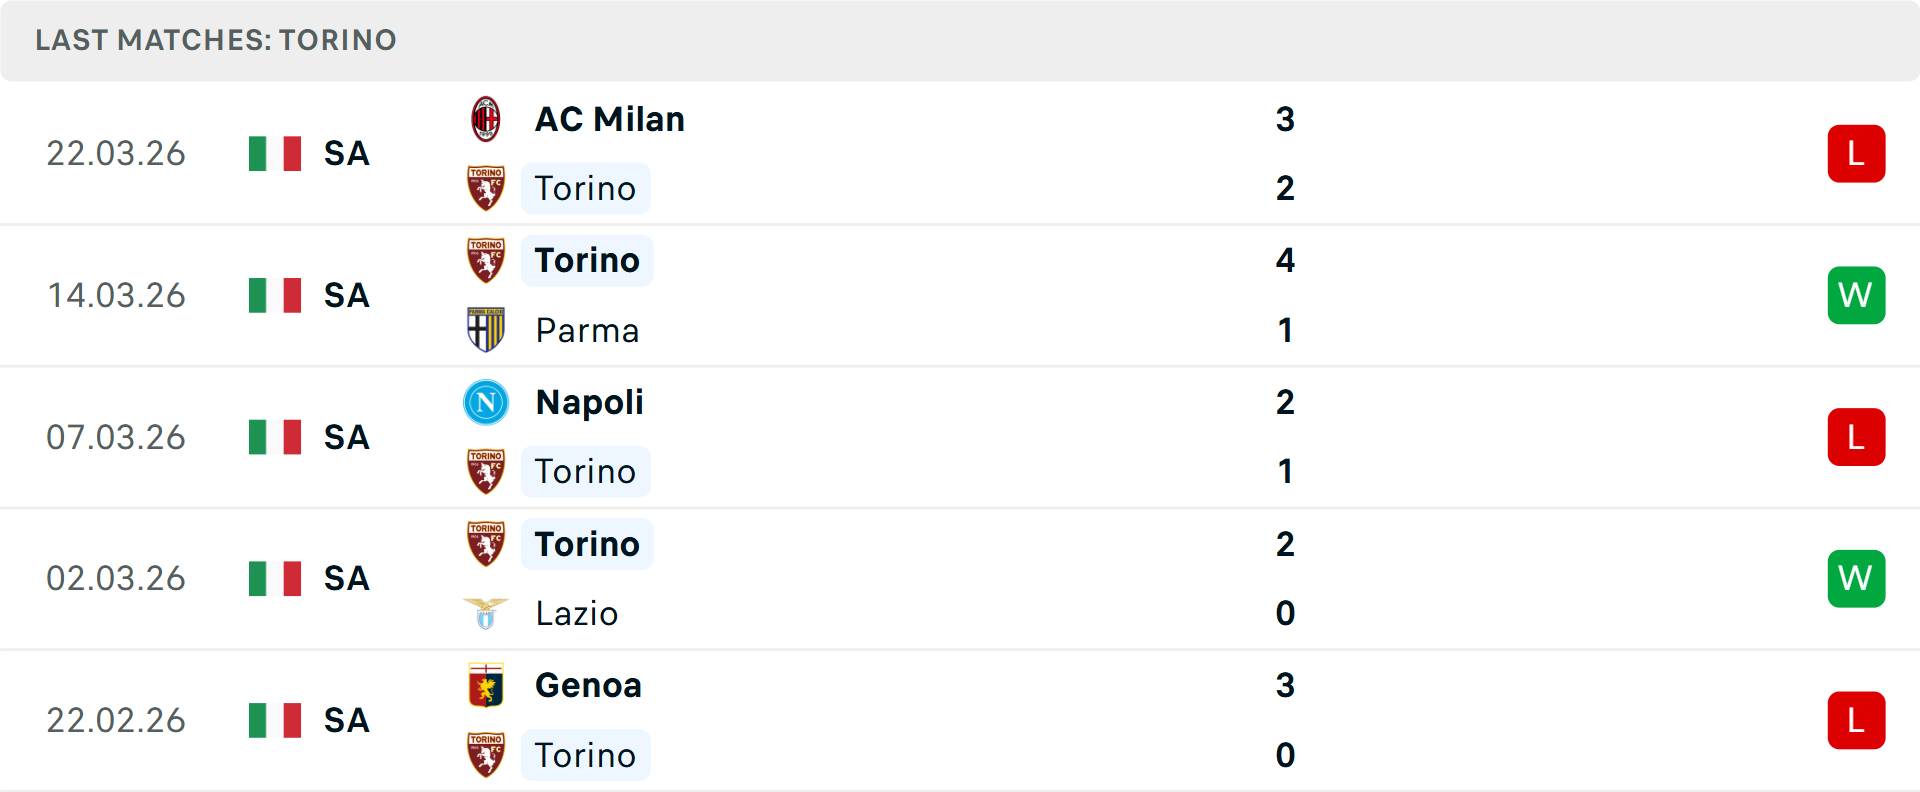Screen dimensions: 1920x792
Task: Click the Last Matches: Torino header
Action: [x=216, y=40]
